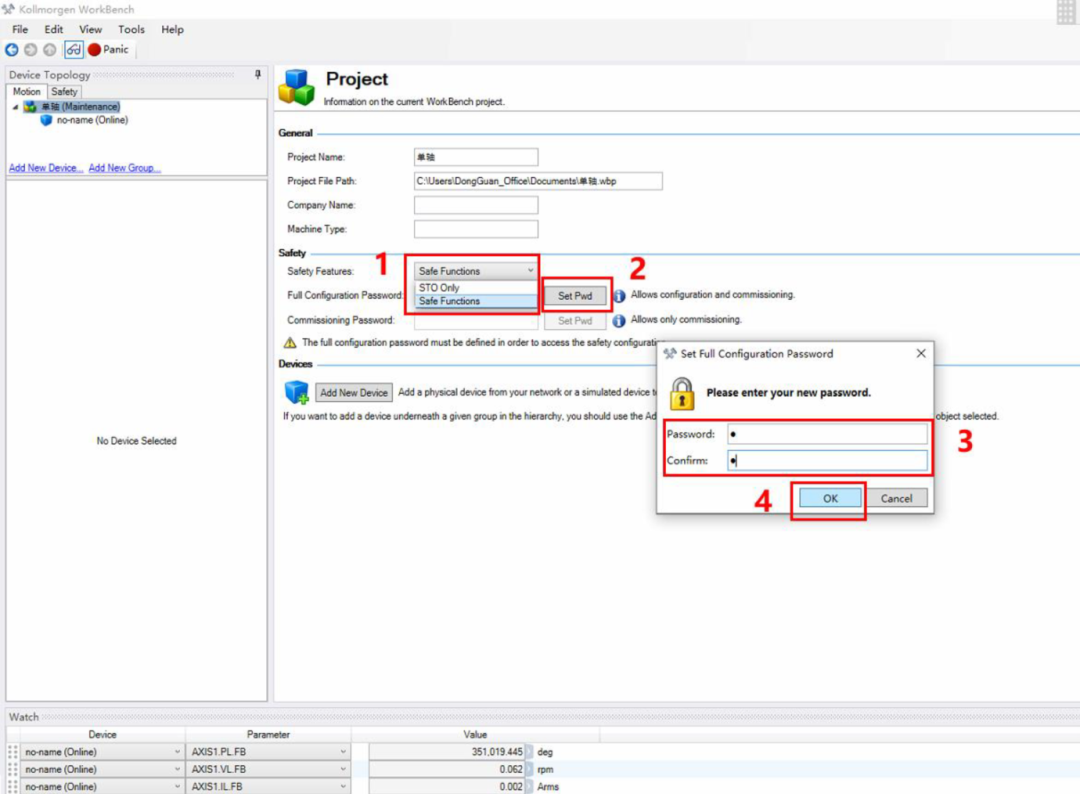
Task: Click the Company Name text field
Action: tap(476, 205)
